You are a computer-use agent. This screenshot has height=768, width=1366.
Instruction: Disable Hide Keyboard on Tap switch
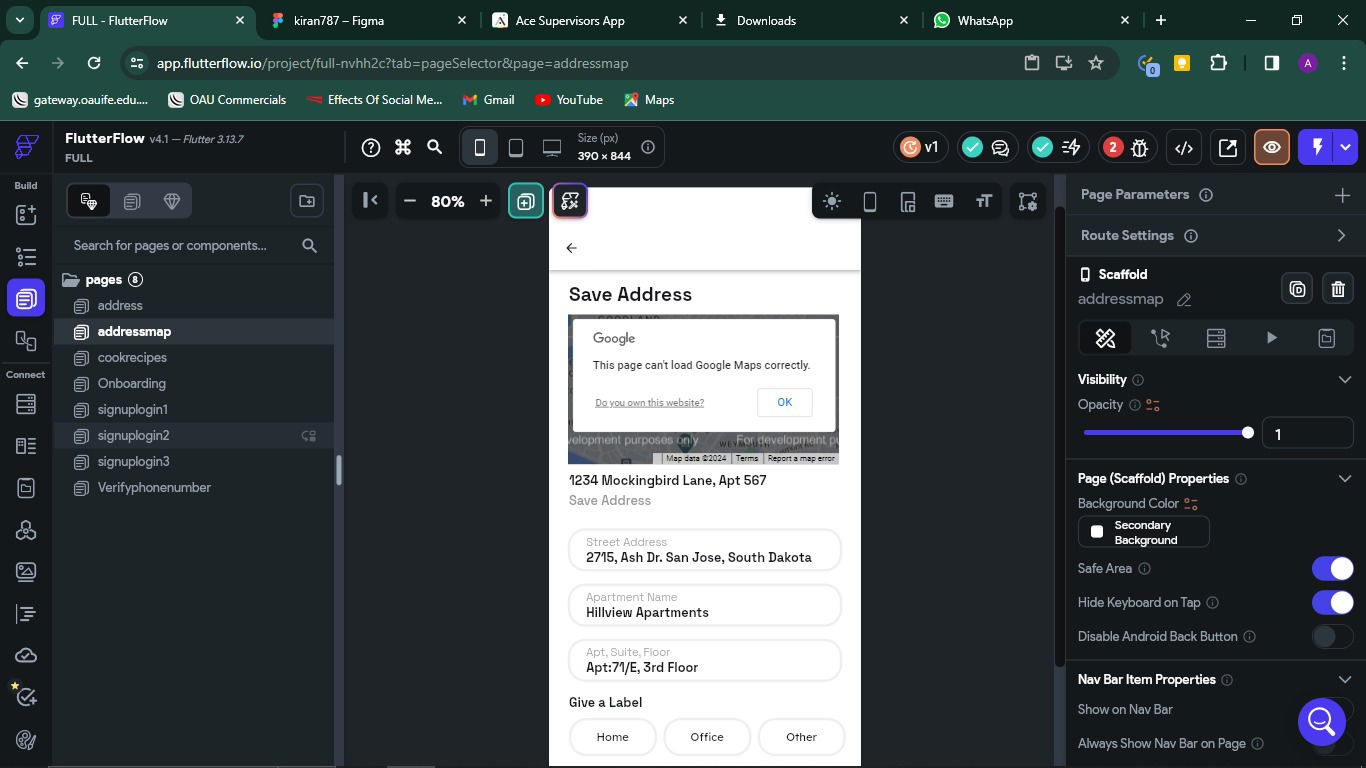(x=1332, y=603)
